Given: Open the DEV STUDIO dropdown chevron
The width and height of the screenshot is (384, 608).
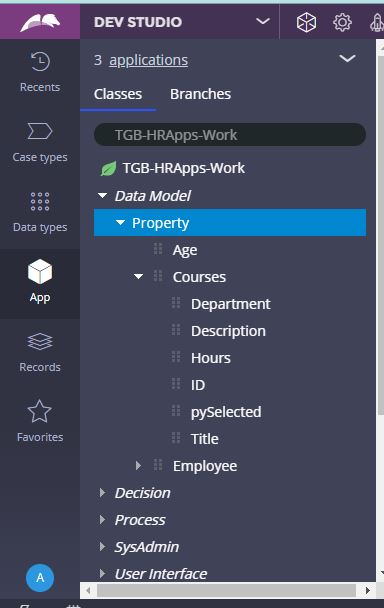Looking at the screenshot, I should point(263,21).
